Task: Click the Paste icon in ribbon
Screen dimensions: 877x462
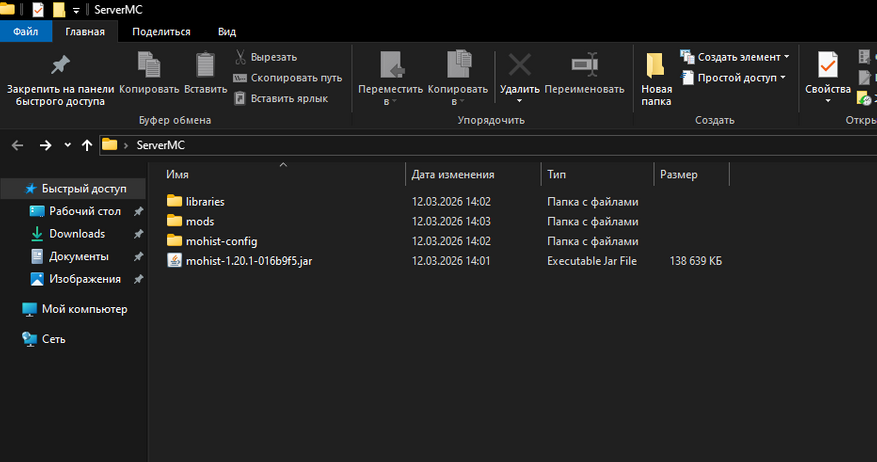Action: (205, 66)
